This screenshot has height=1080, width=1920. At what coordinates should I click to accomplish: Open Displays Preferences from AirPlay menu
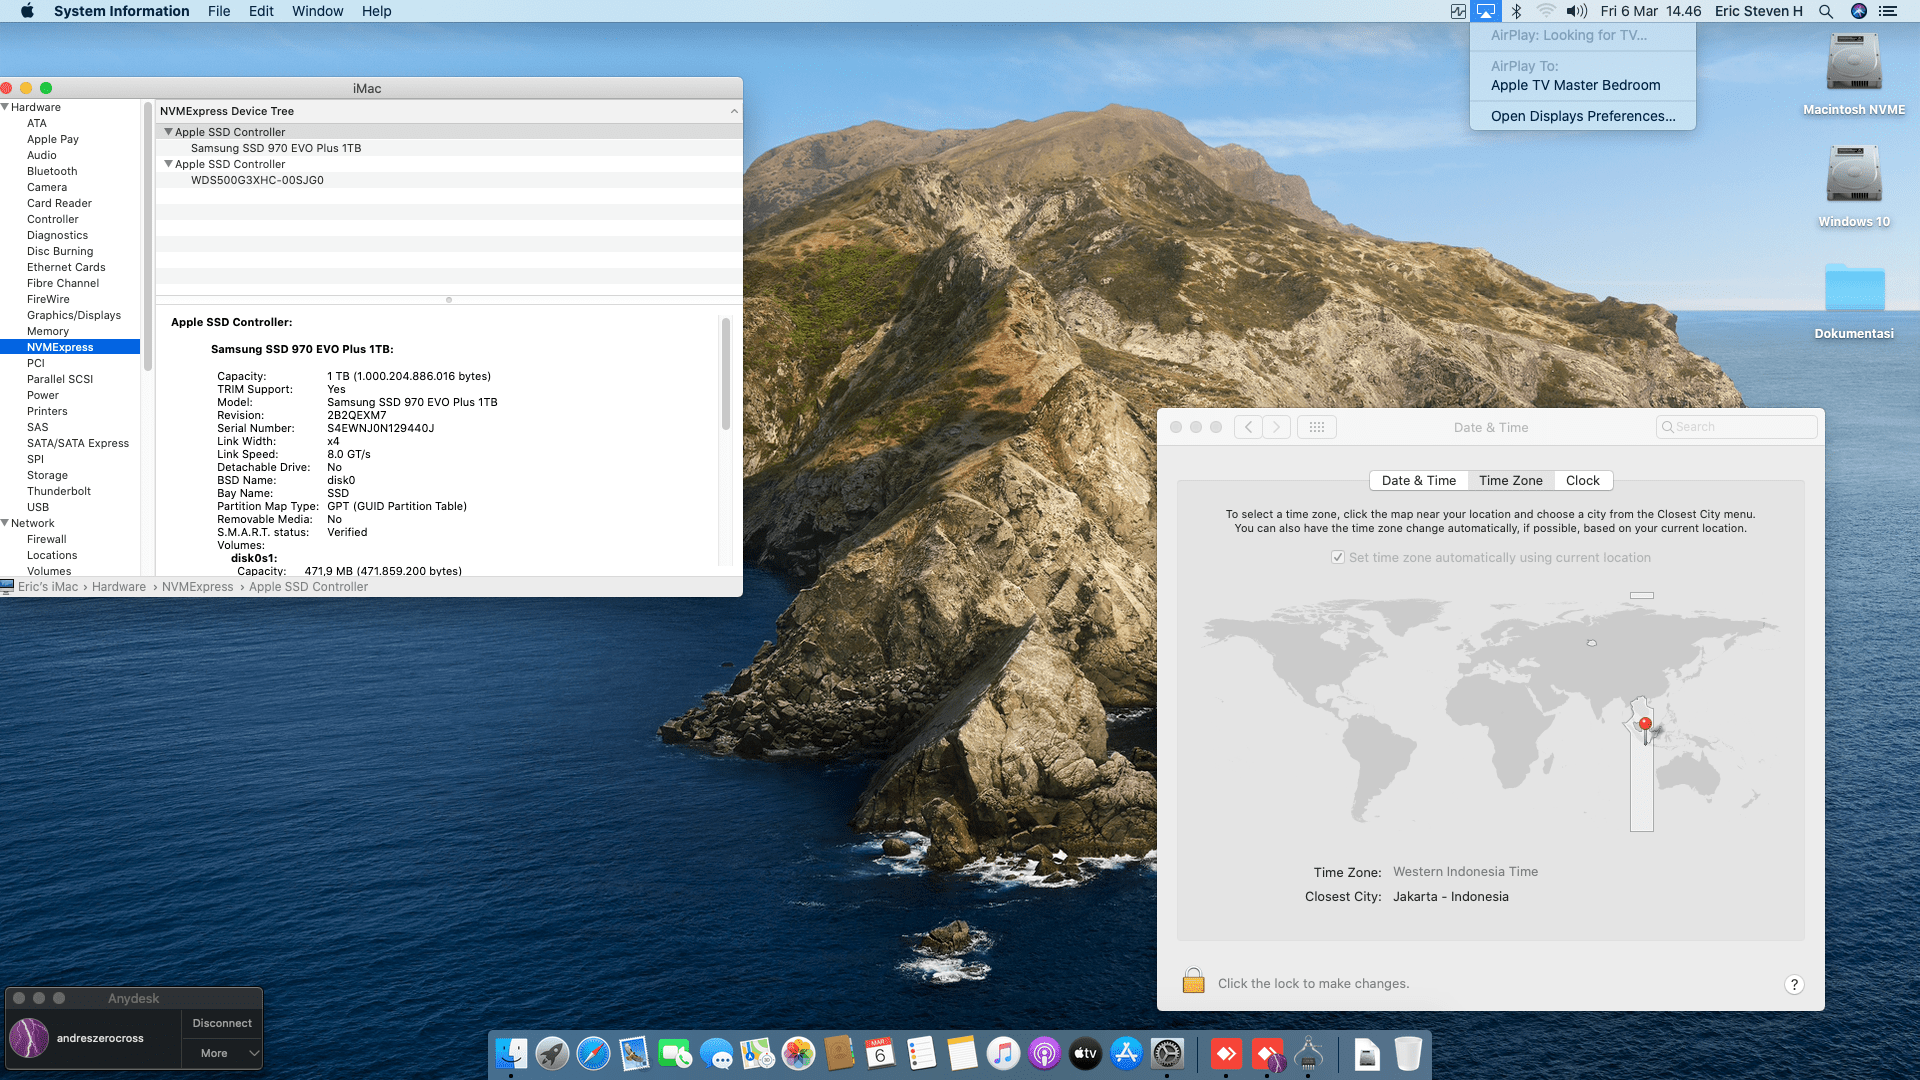coord(1583,116)
